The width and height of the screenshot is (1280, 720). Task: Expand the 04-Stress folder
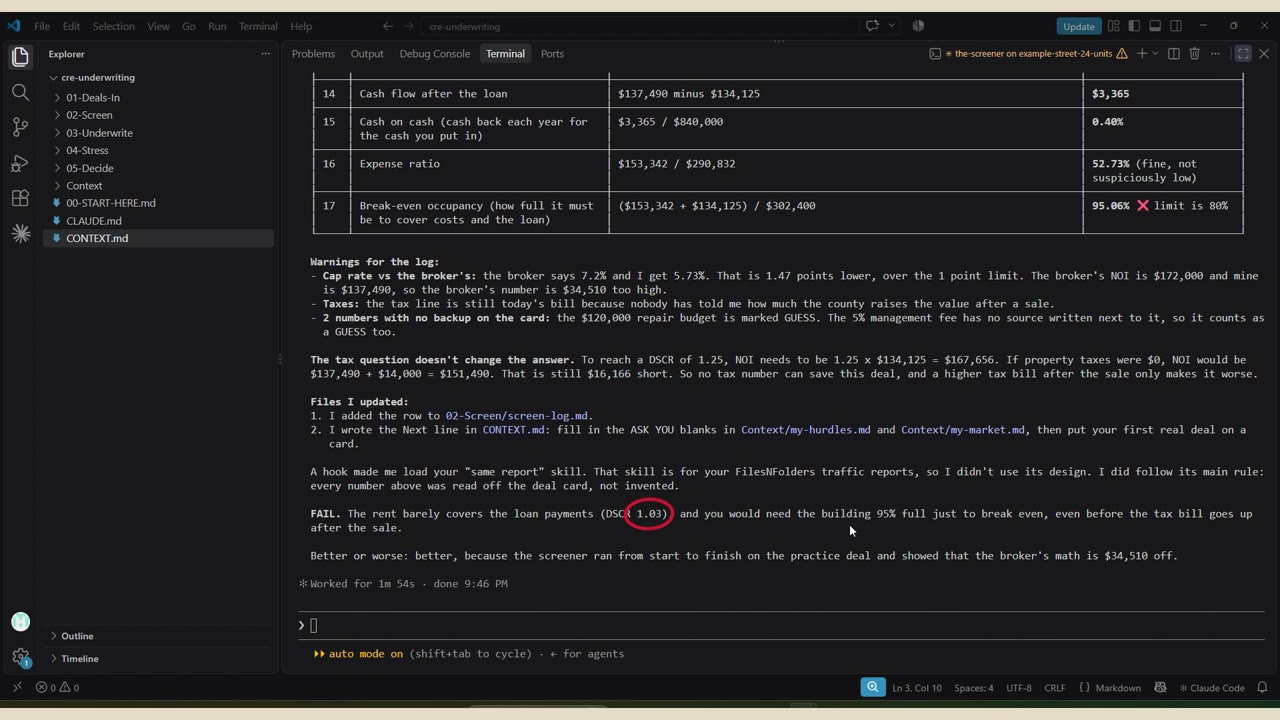(87, 150)
